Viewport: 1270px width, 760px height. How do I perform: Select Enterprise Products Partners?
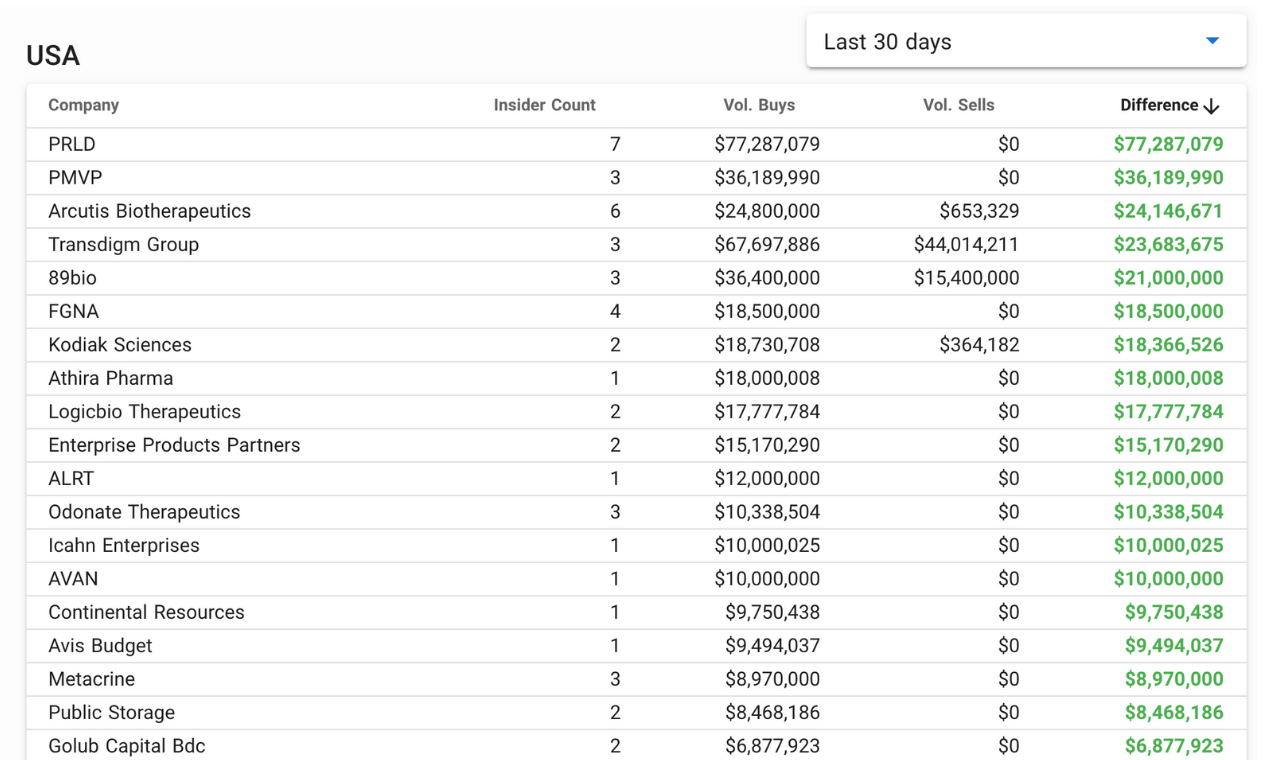coord(174,445)
